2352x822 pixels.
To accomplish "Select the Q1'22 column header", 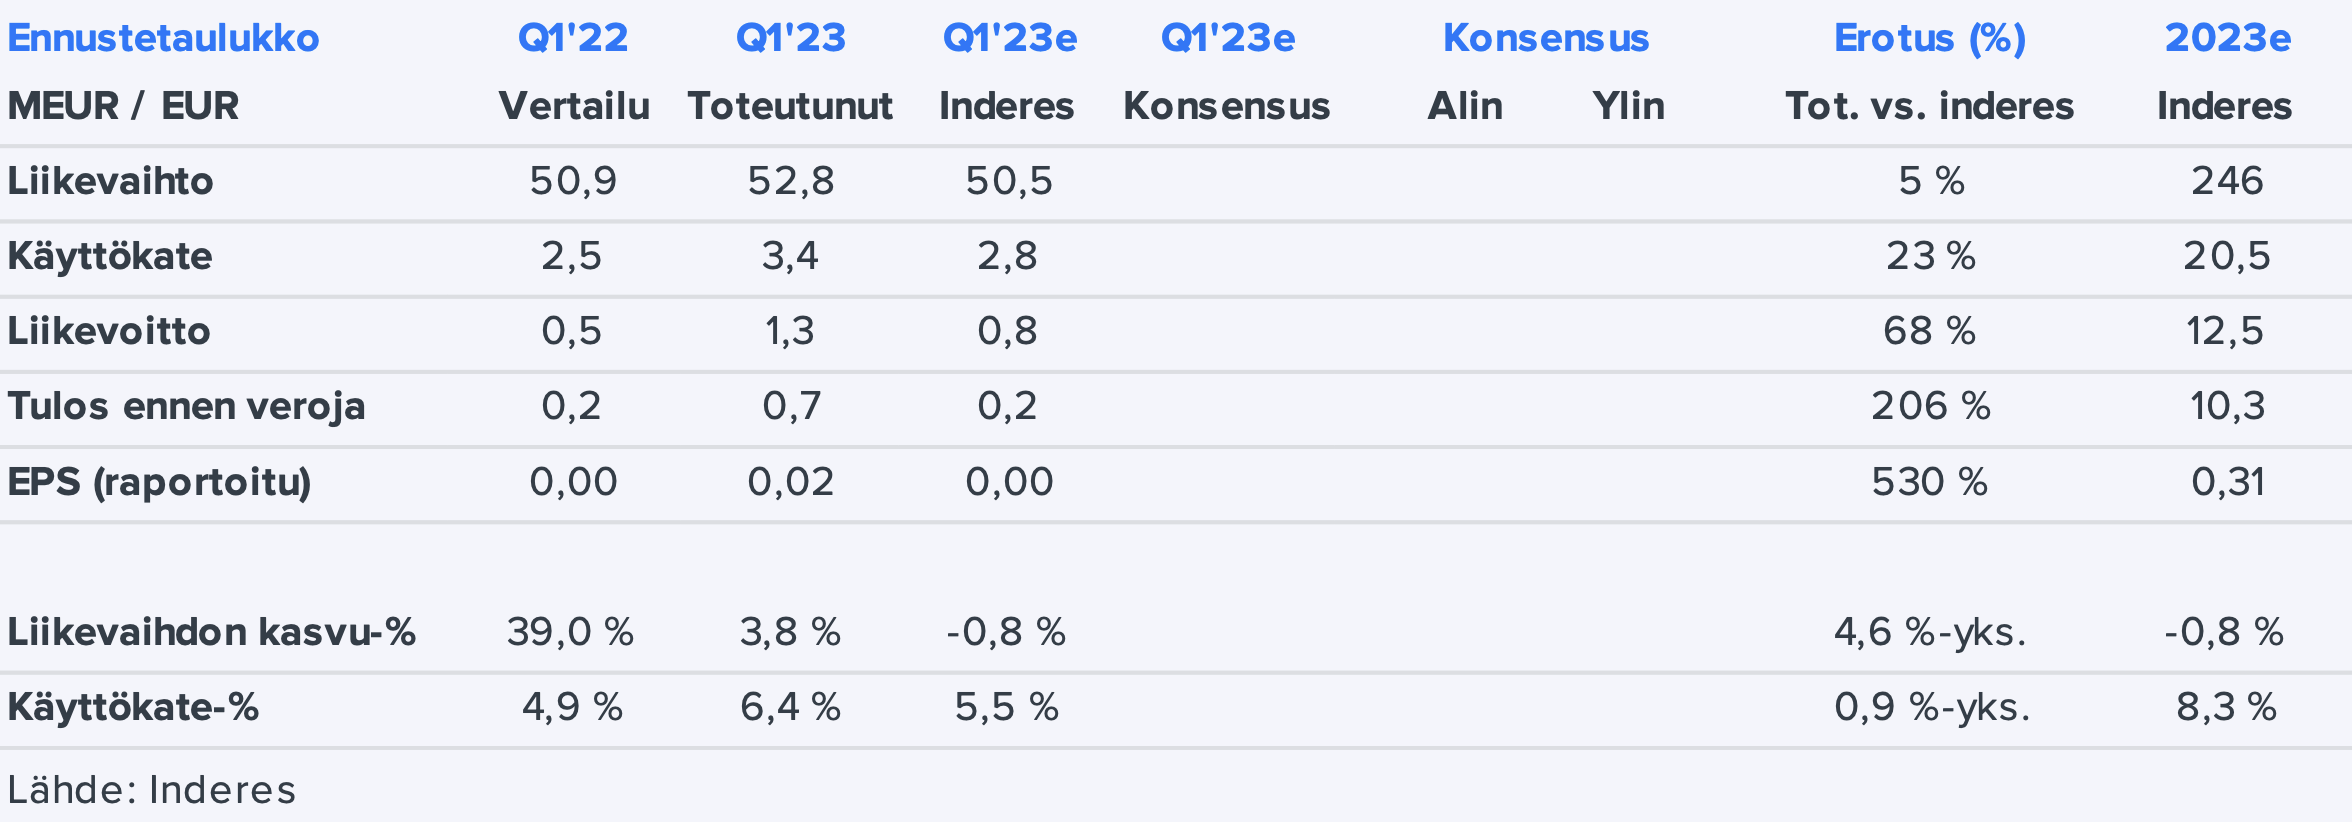I will pyautogui.click(x=573, y=38).
